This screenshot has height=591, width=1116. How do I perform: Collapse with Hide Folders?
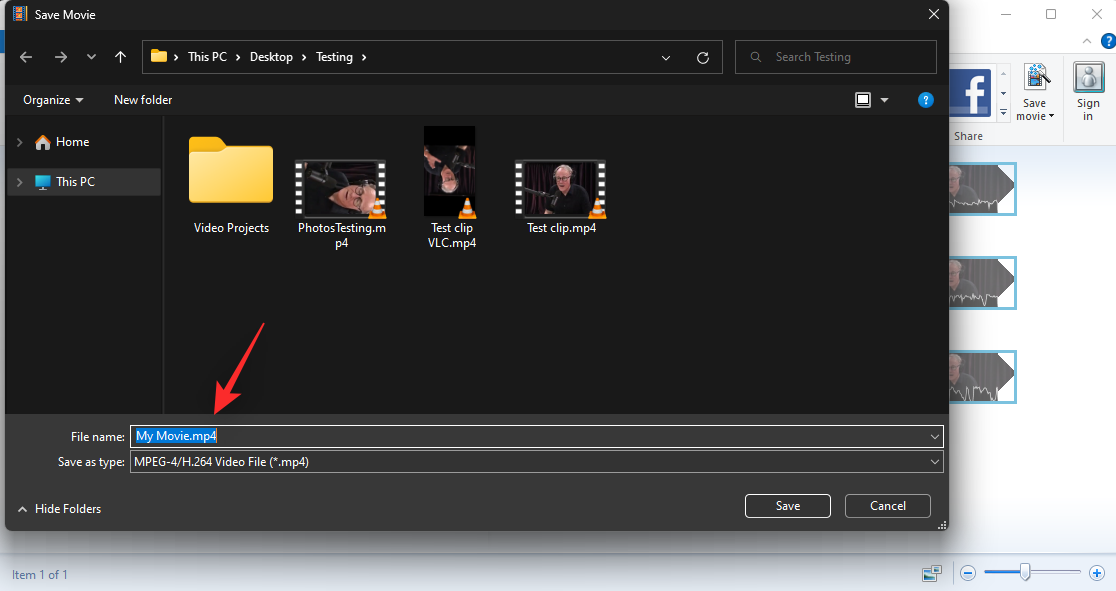(x=59, y=509)
